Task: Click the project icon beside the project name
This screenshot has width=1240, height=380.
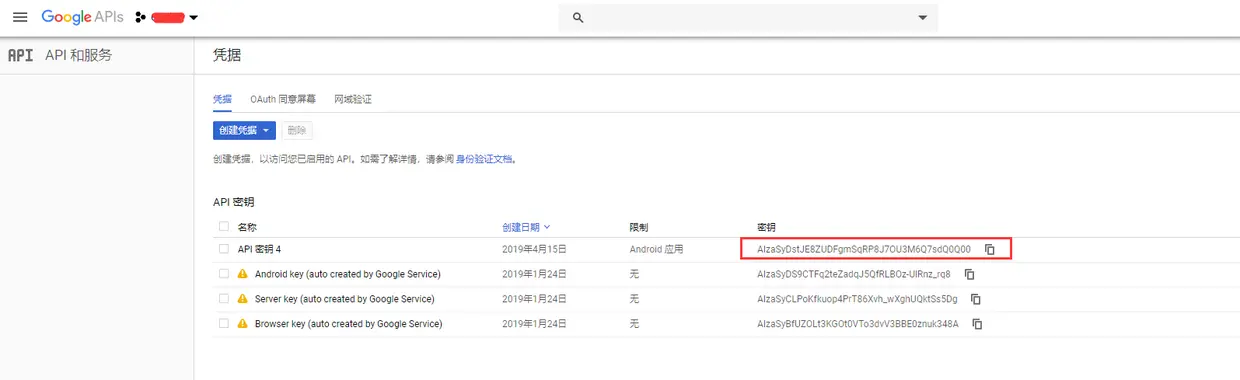Action: click(x=141, y=17)
